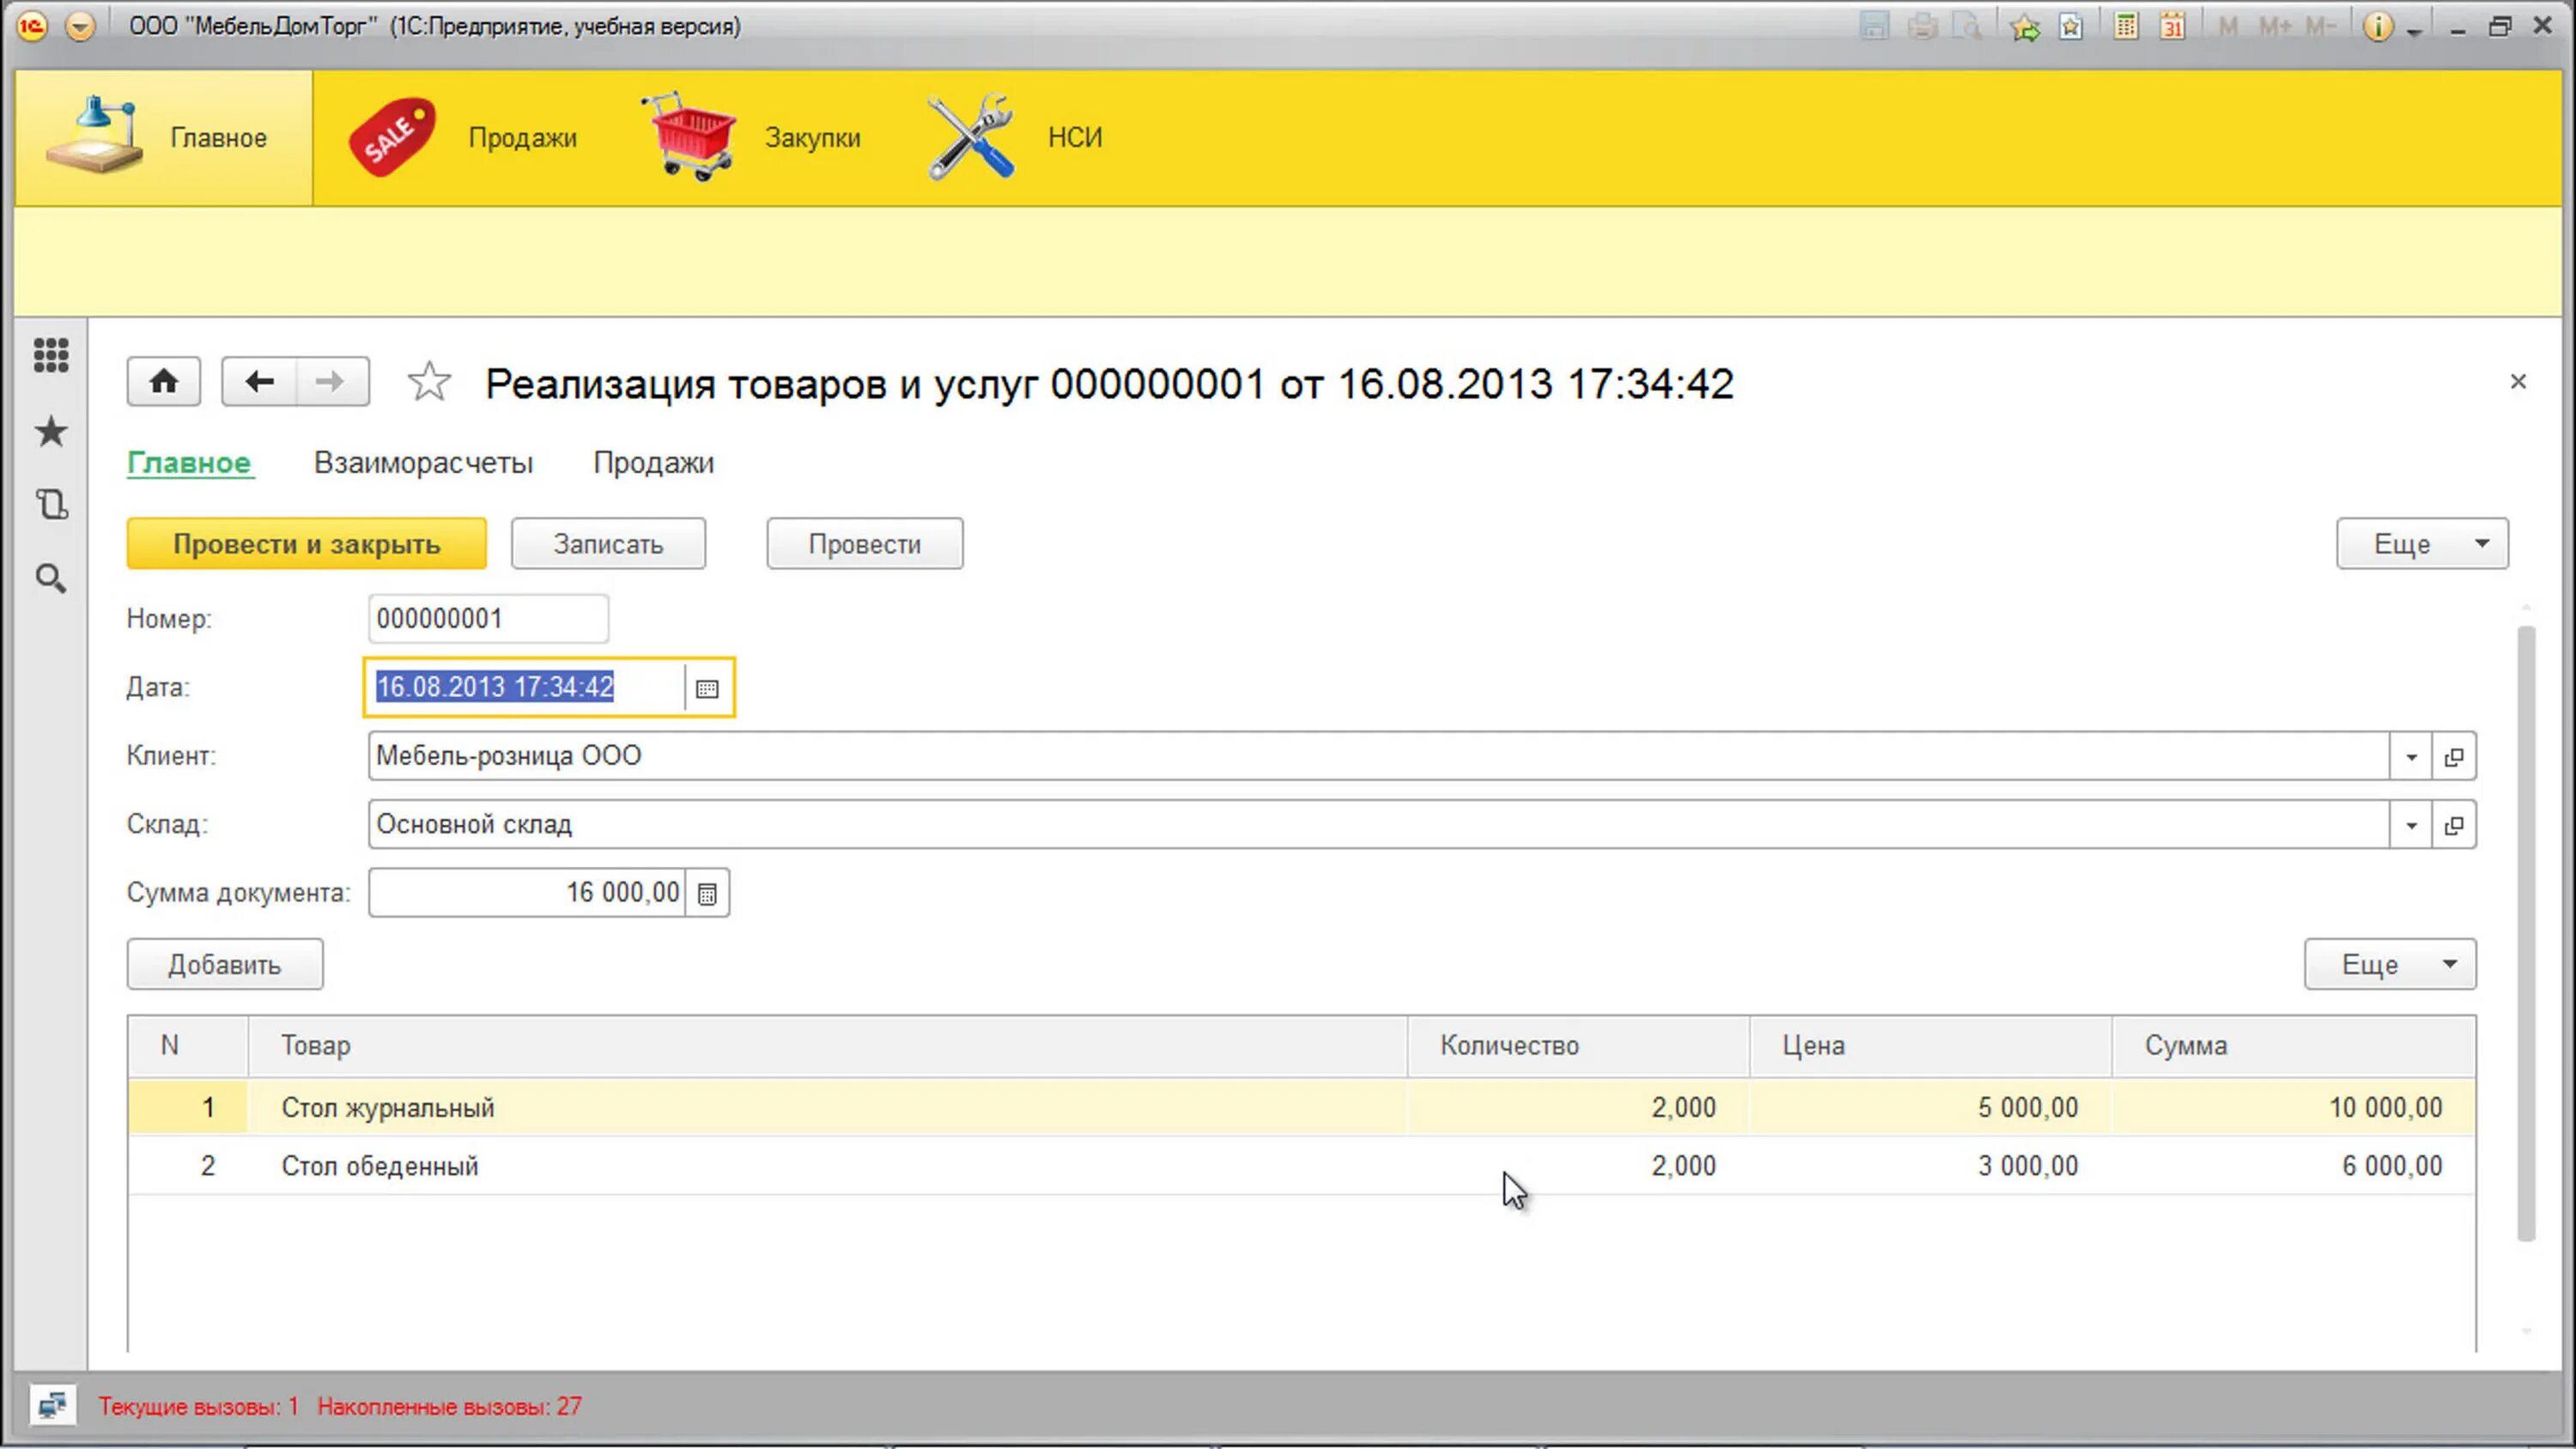
Task: Add document to favorites star
Action: 429,382
